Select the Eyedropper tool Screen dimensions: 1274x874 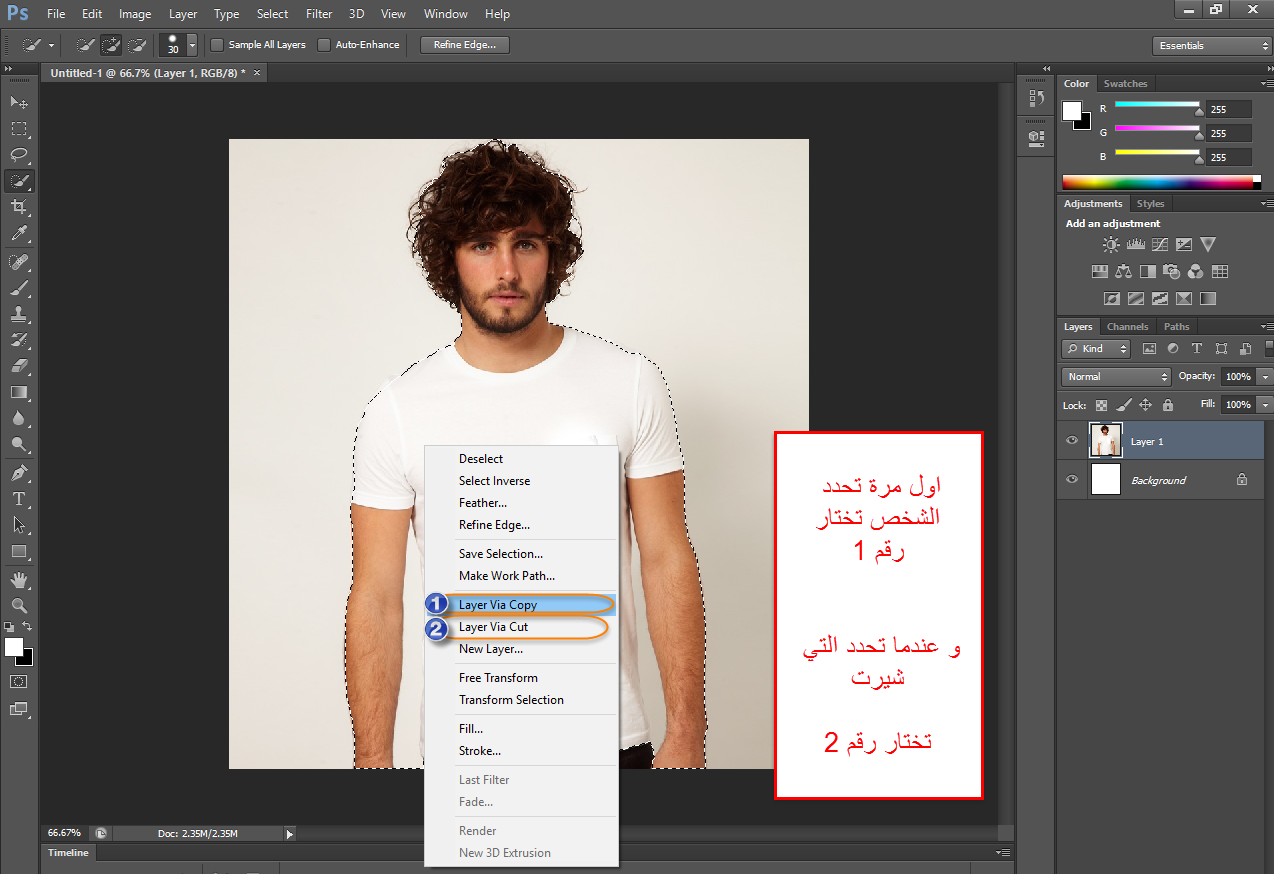(19, 234)
